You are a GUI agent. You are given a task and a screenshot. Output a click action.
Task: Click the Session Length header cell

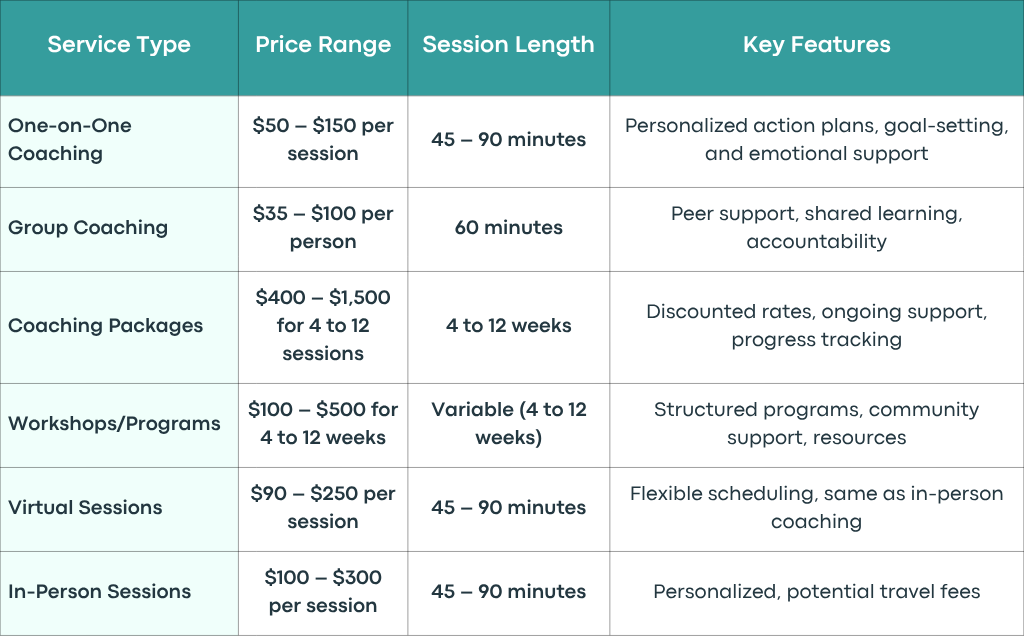[x=509, y=44]
